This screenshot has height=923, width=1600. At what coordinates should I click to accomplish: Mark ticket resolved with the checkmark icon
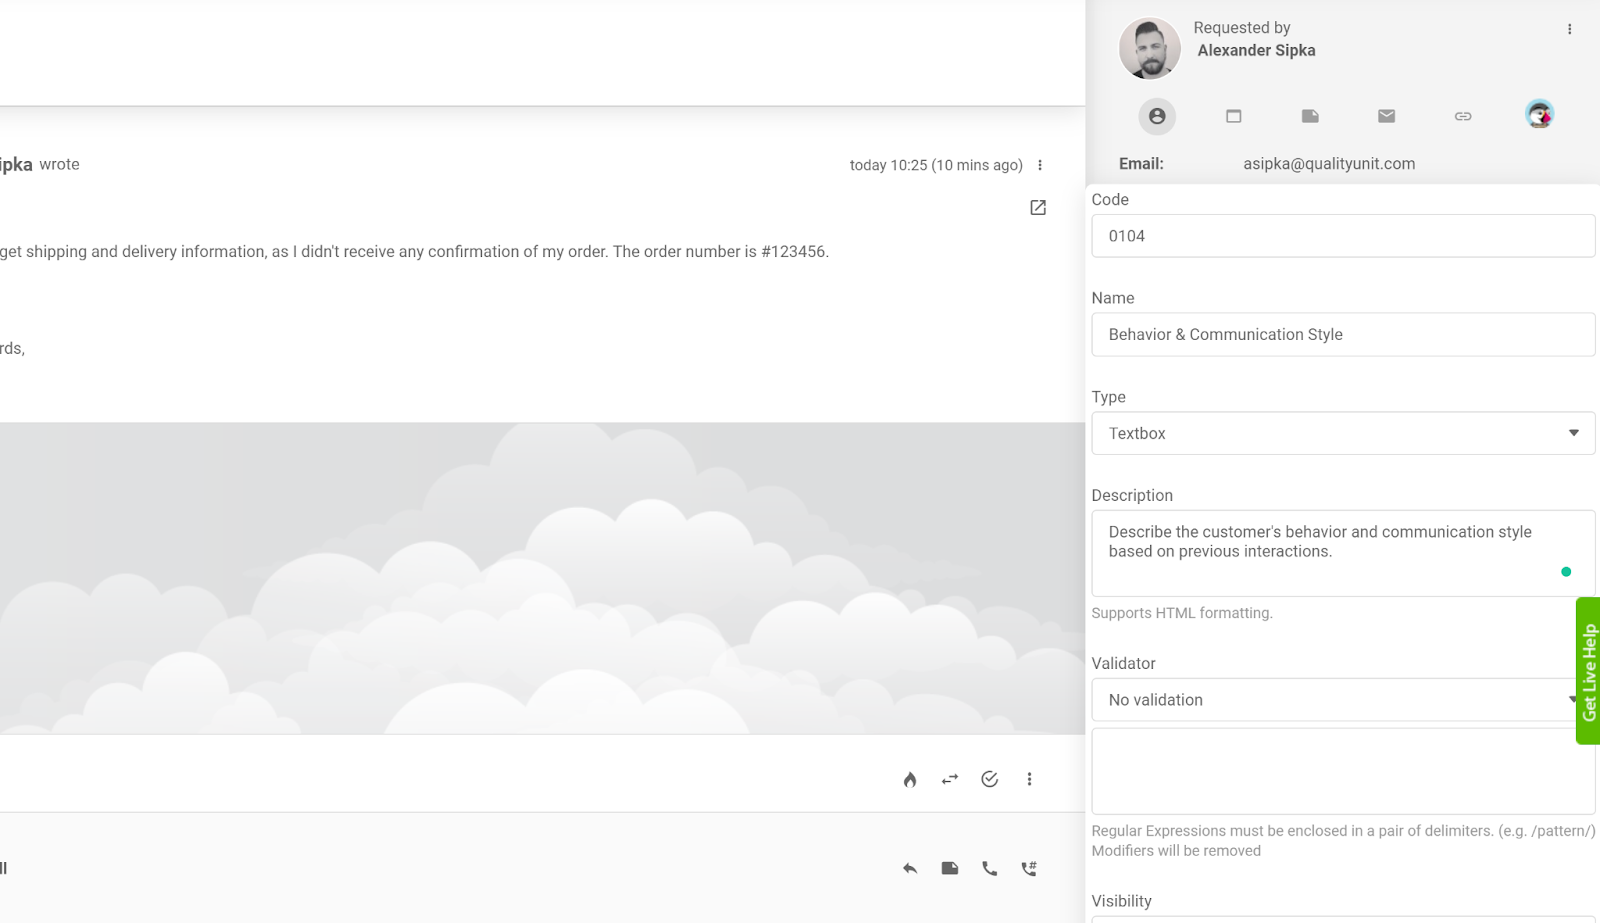(x=989, y=779)
